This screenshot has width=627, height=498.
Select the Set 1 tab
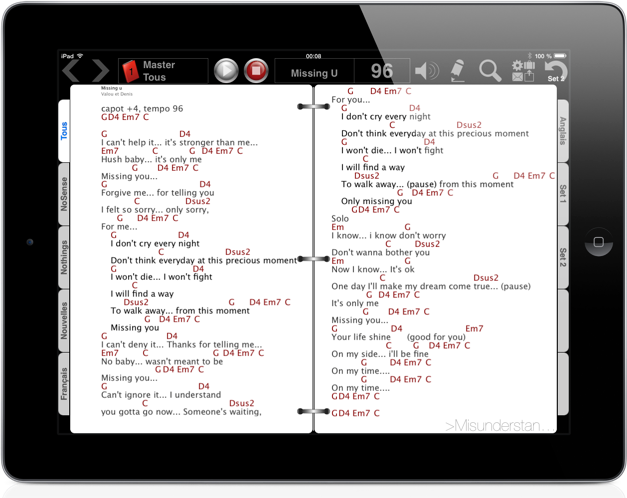pos(563,194)
